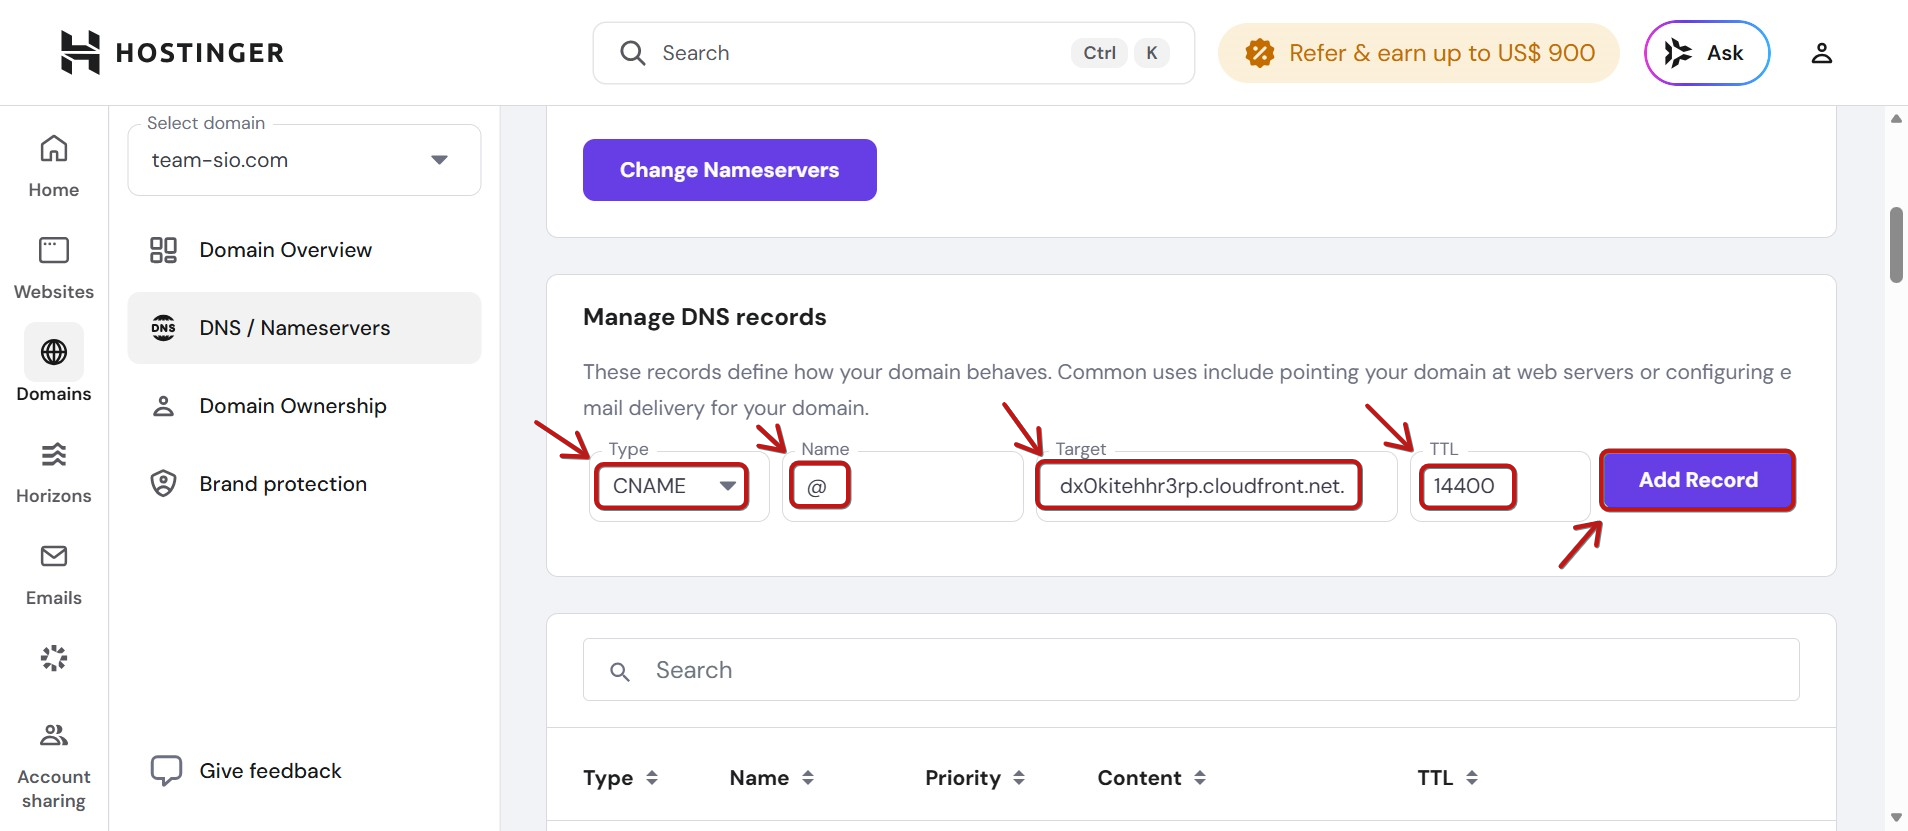Open the Home section in the sidebar

54,167
